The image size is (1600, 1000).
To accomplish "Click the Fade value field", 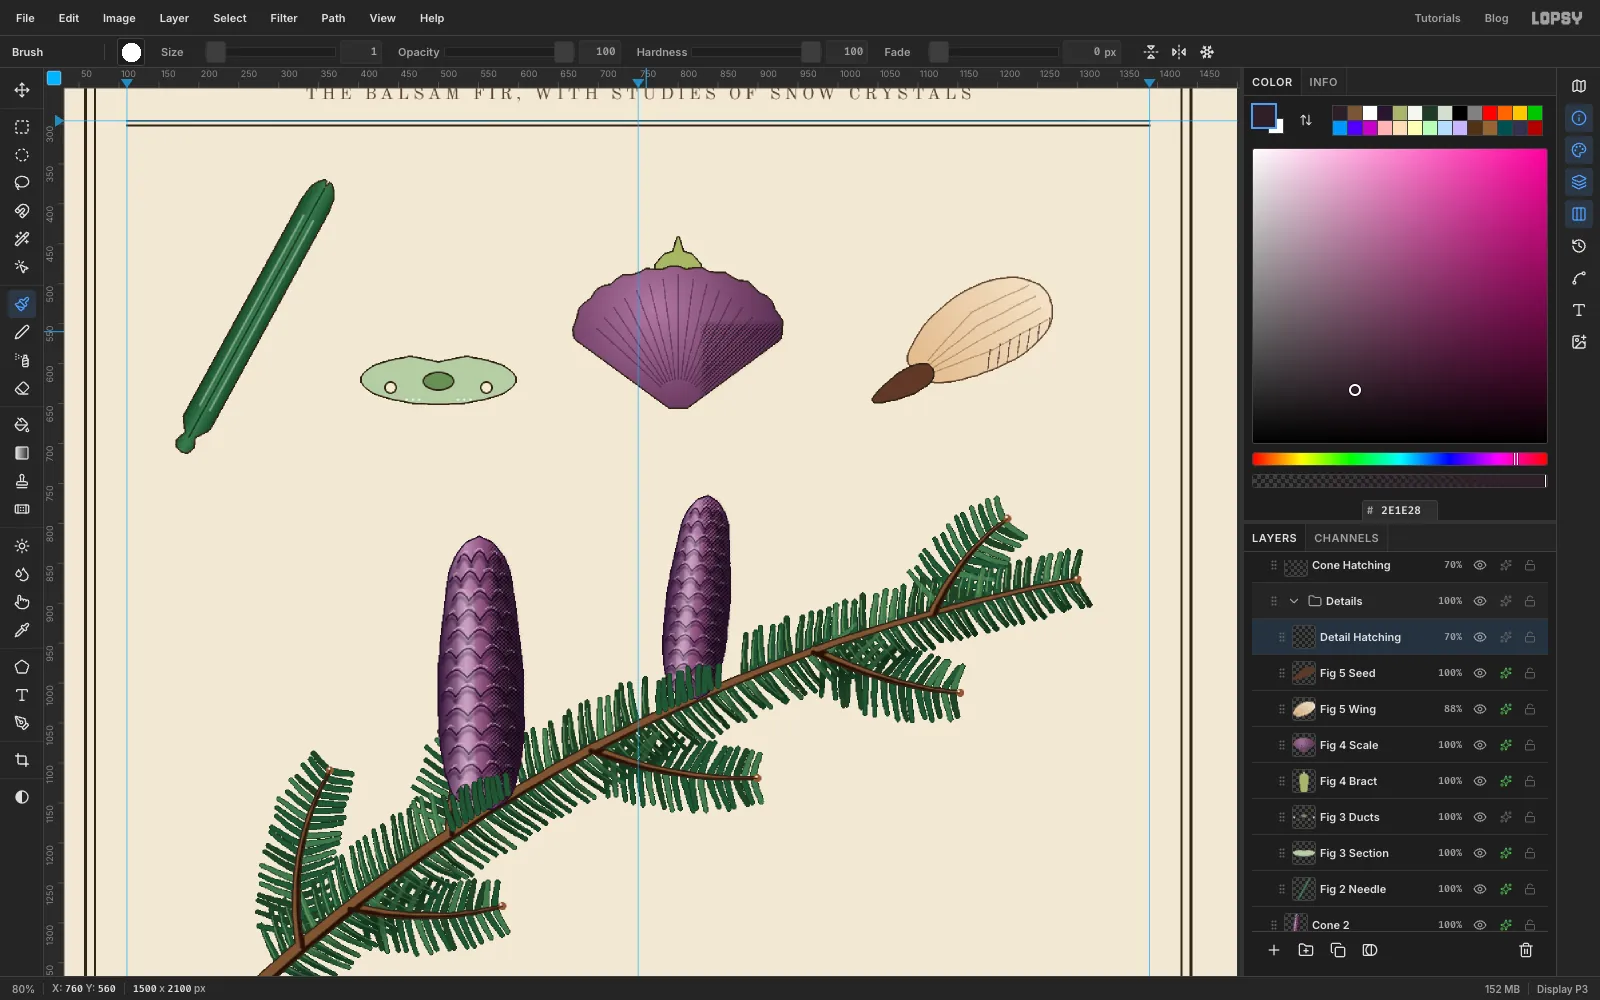I will click(x=1092, y=52).
